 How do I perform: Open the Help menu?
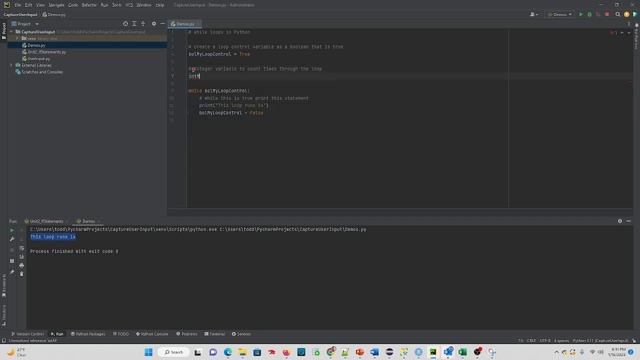click(160, 5)
